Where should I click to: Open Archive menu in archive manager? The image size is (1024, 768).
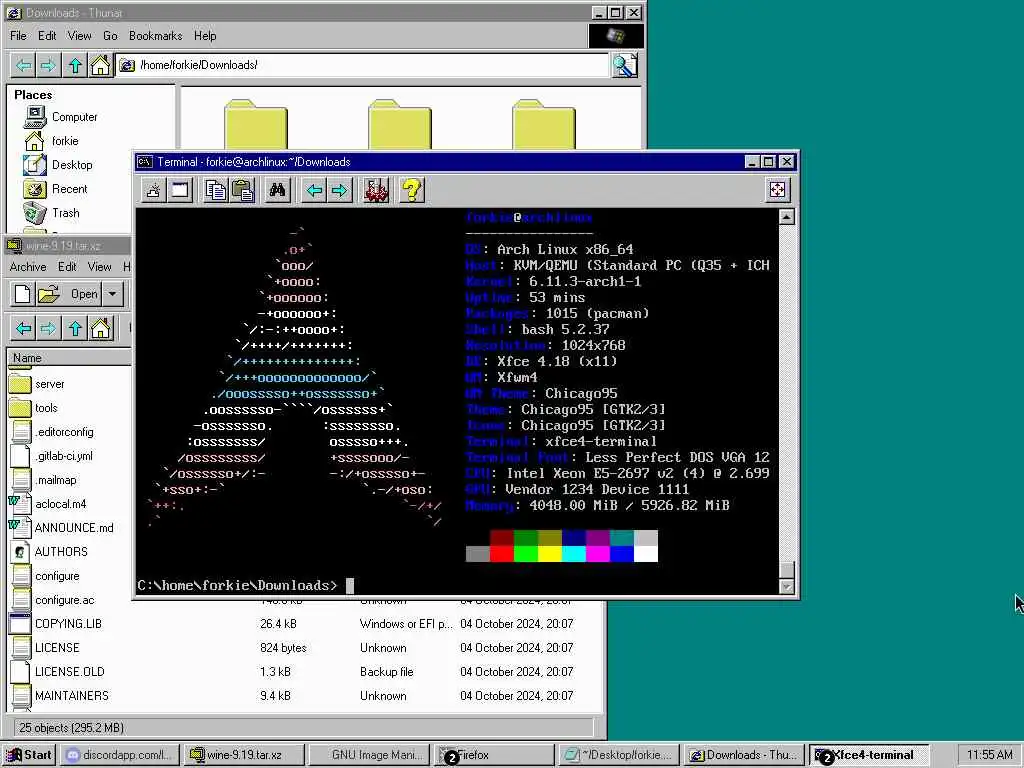[x=28, y=266]
